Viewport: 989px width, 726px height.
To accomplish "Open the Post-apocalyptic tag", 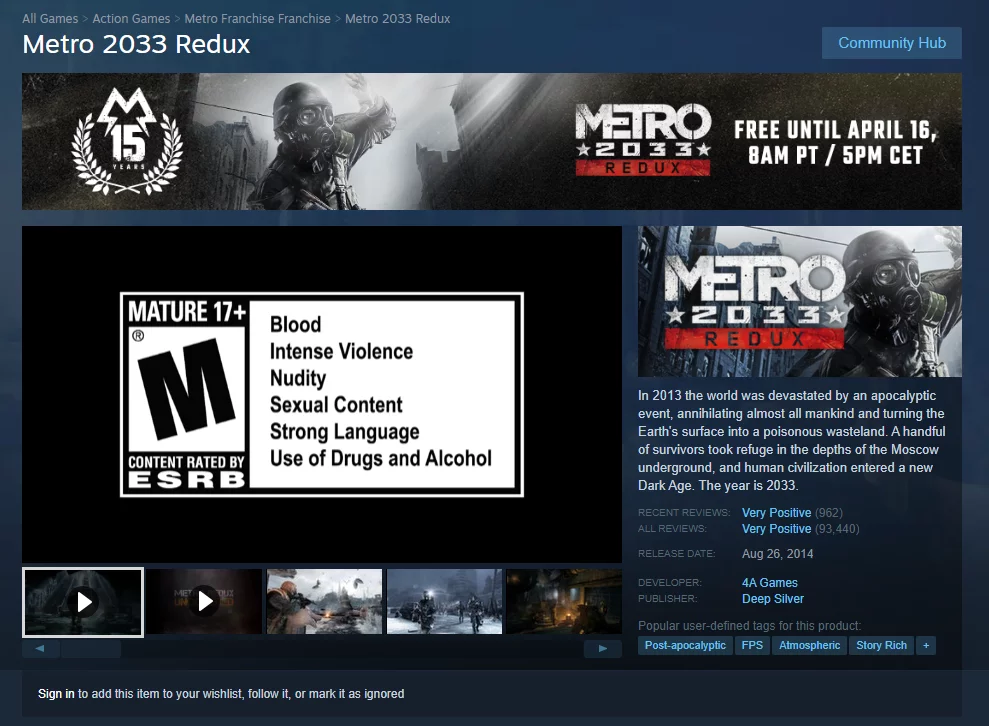I will [x=685, y=645].
